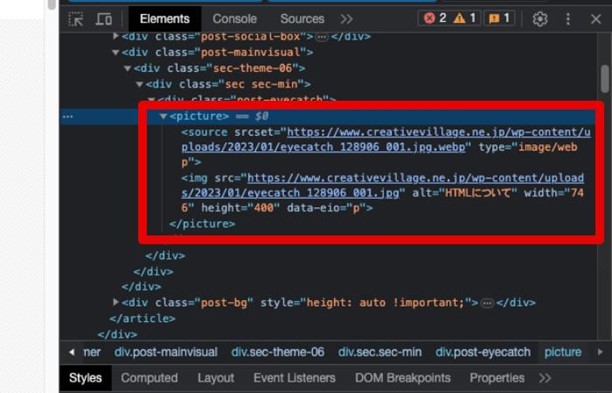
Task: Select the height="400" attribute
Action: (x=240, y=208)
